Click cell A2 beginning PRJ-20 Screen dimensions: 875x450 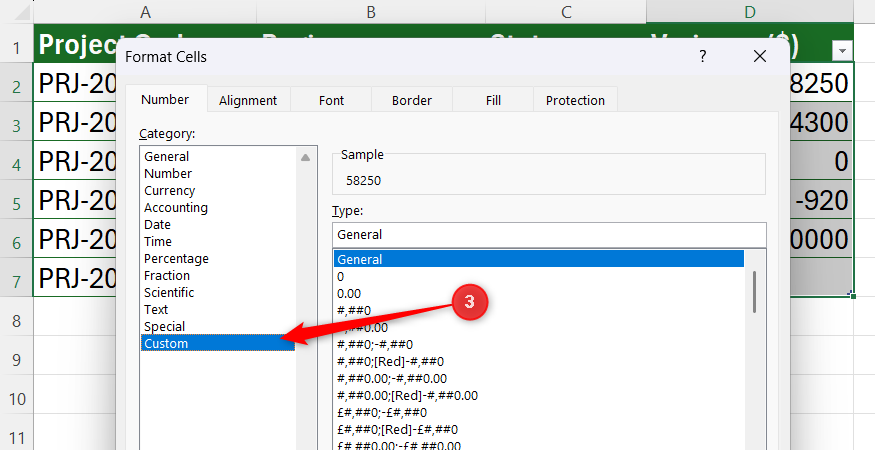pos(75,83)
